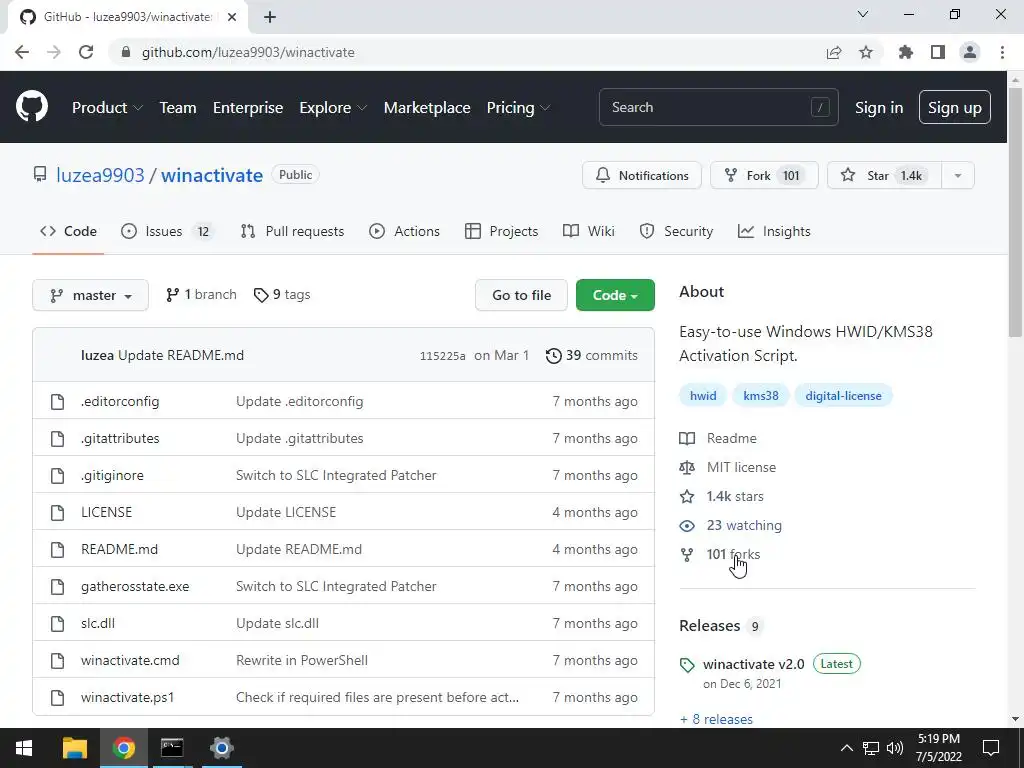
Task: Click the file icon beside .editorconfig
Action: [57, 401]
